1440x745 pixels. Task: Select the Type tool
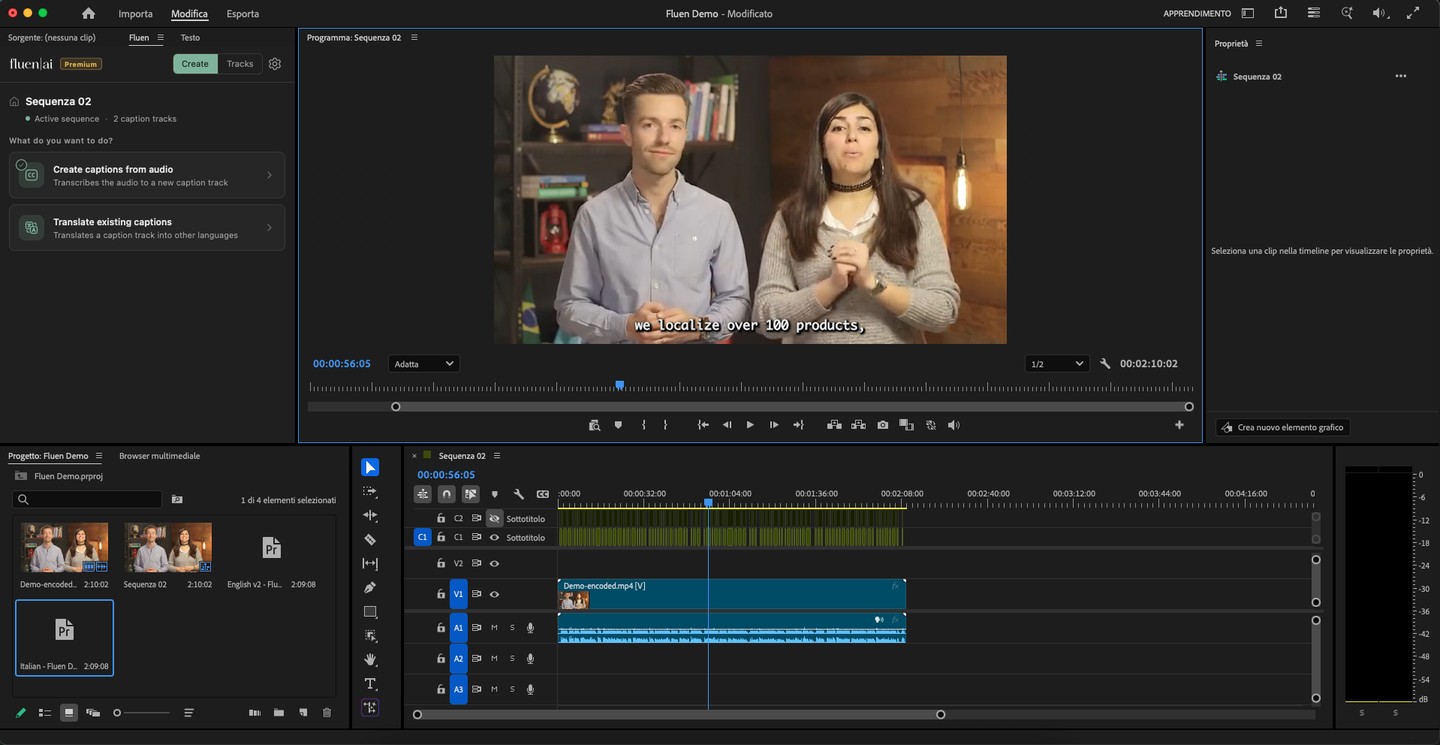[370, 684]
